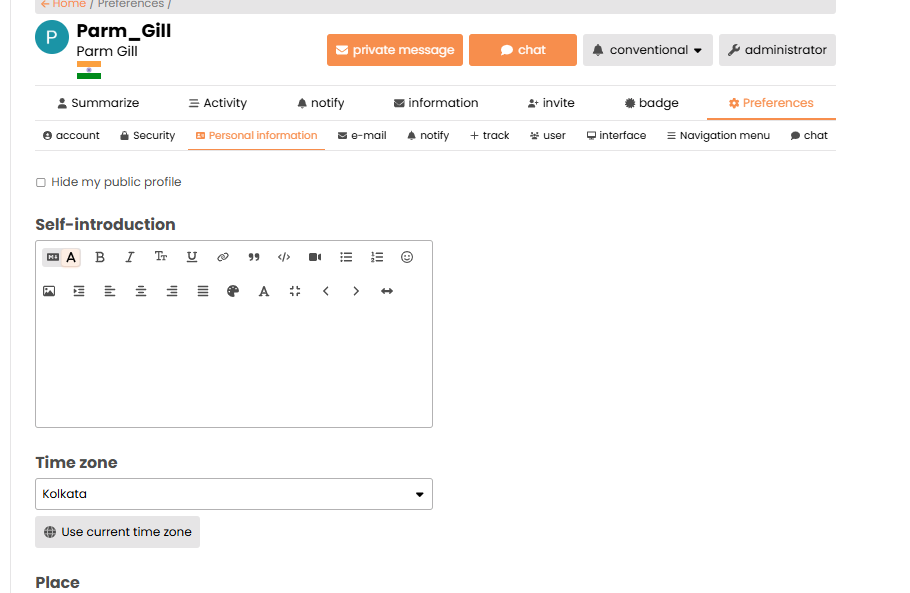Apply italic formatting in Self-introduction editor
910x593 pixels.
tap(130, 257)
